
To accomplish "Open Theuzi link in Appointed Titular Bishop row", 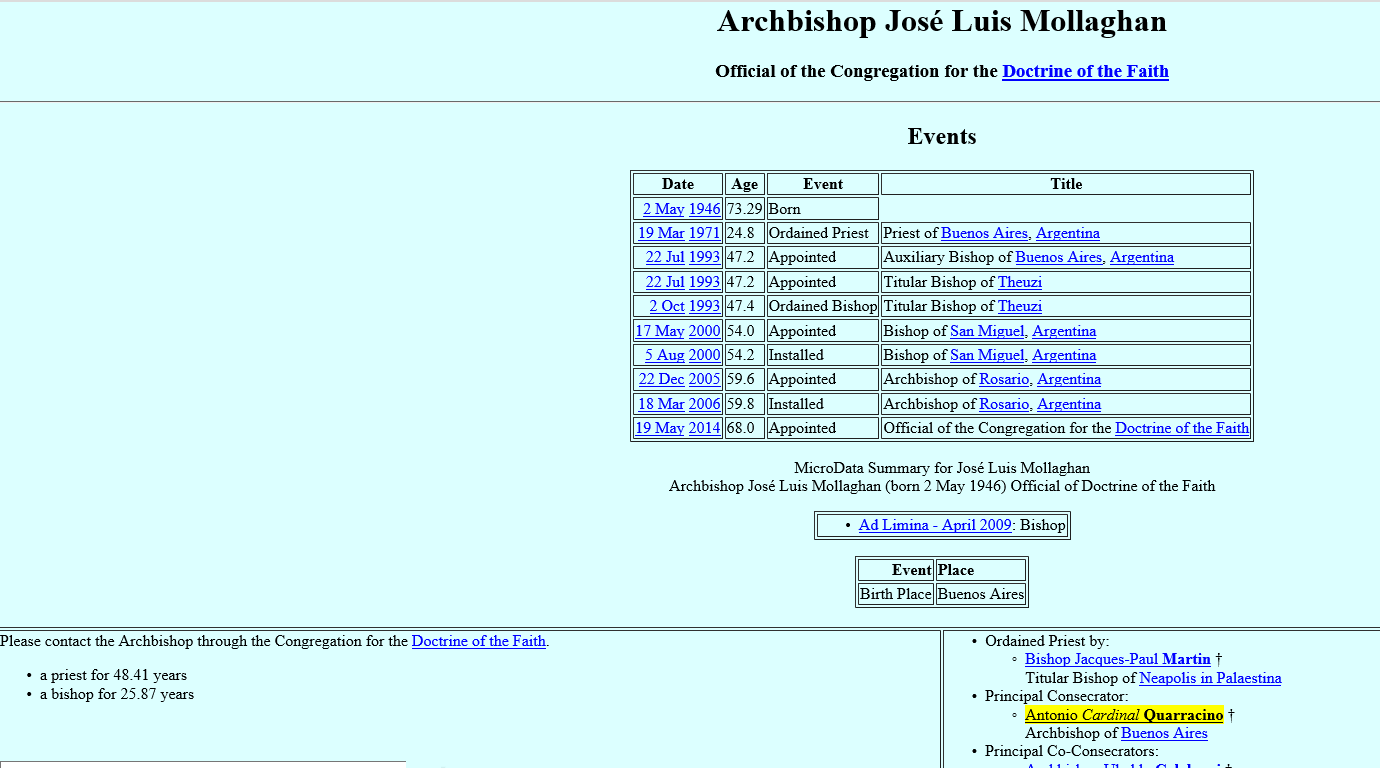I will (x=1020, y=282).
